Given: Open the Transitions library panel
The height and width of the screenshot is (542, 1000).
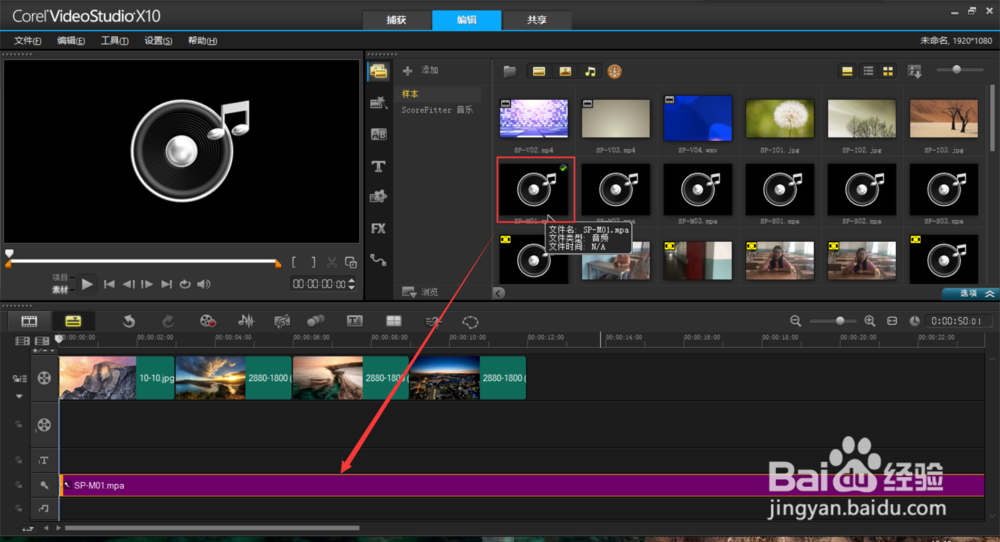Looking at the screenshot, I should click(x=378, y=134).
